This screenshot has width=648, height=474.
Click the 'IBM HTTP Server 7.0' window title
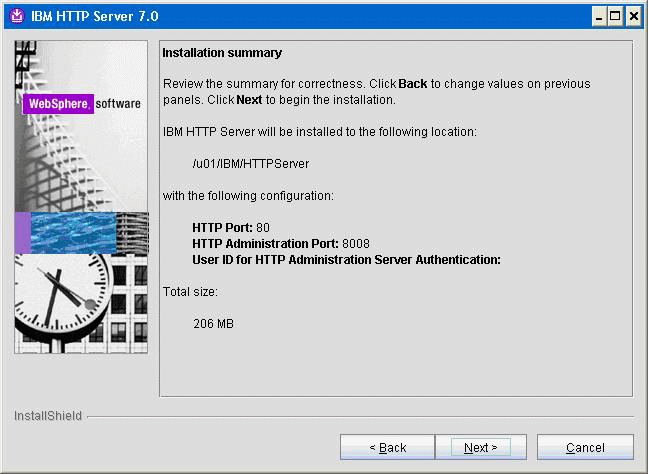pyautogui.click(x=95, y=16)
